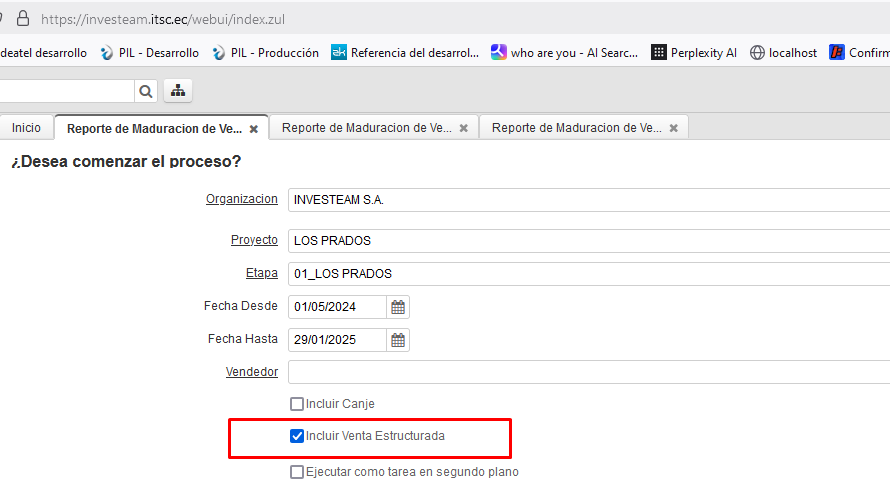
Task: Close the second Reporte de Maduracion tab
Action: pos(464,129)
